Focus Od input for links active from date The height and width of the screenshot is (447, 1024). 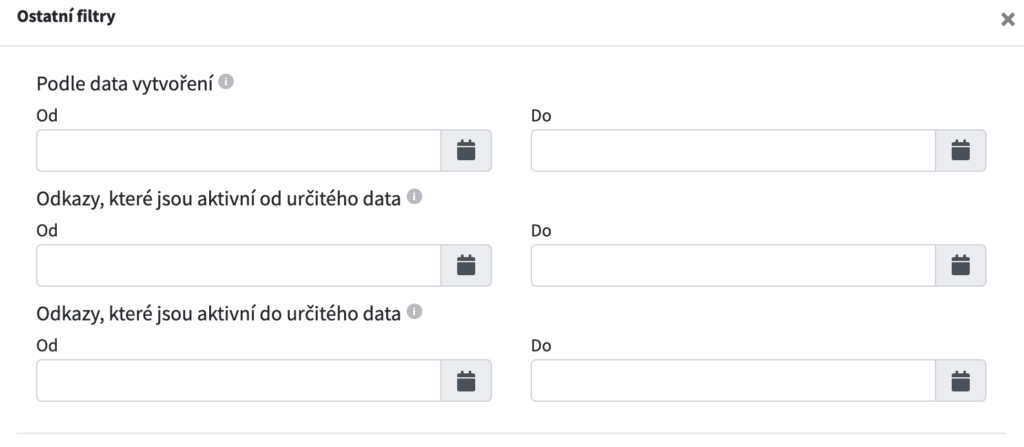click(238, 265)
